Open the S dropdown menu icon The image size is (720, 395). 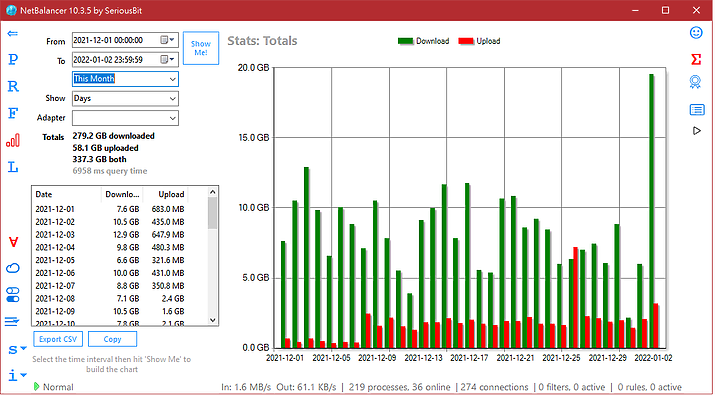(17, 350)
